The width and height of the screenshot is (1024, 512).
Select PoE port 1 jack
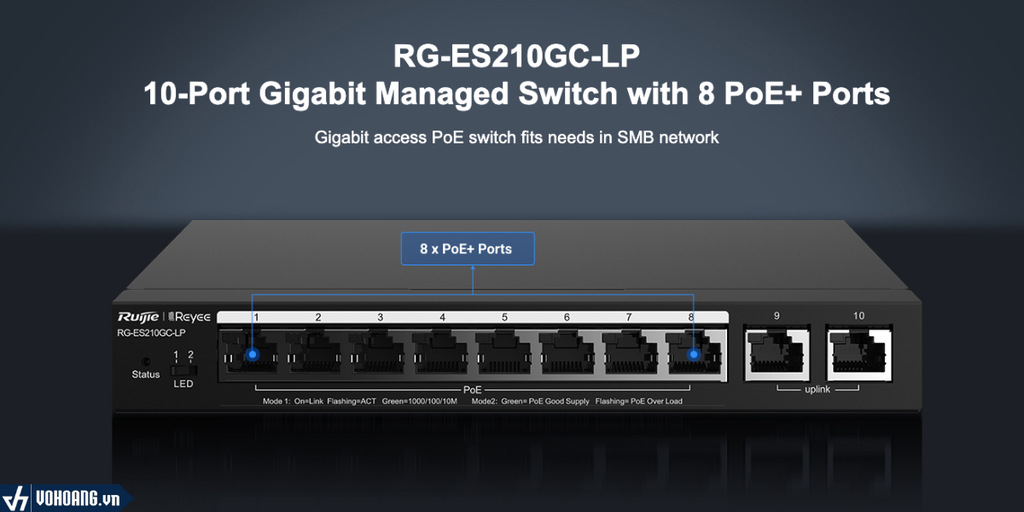click(x=249, y=353)
